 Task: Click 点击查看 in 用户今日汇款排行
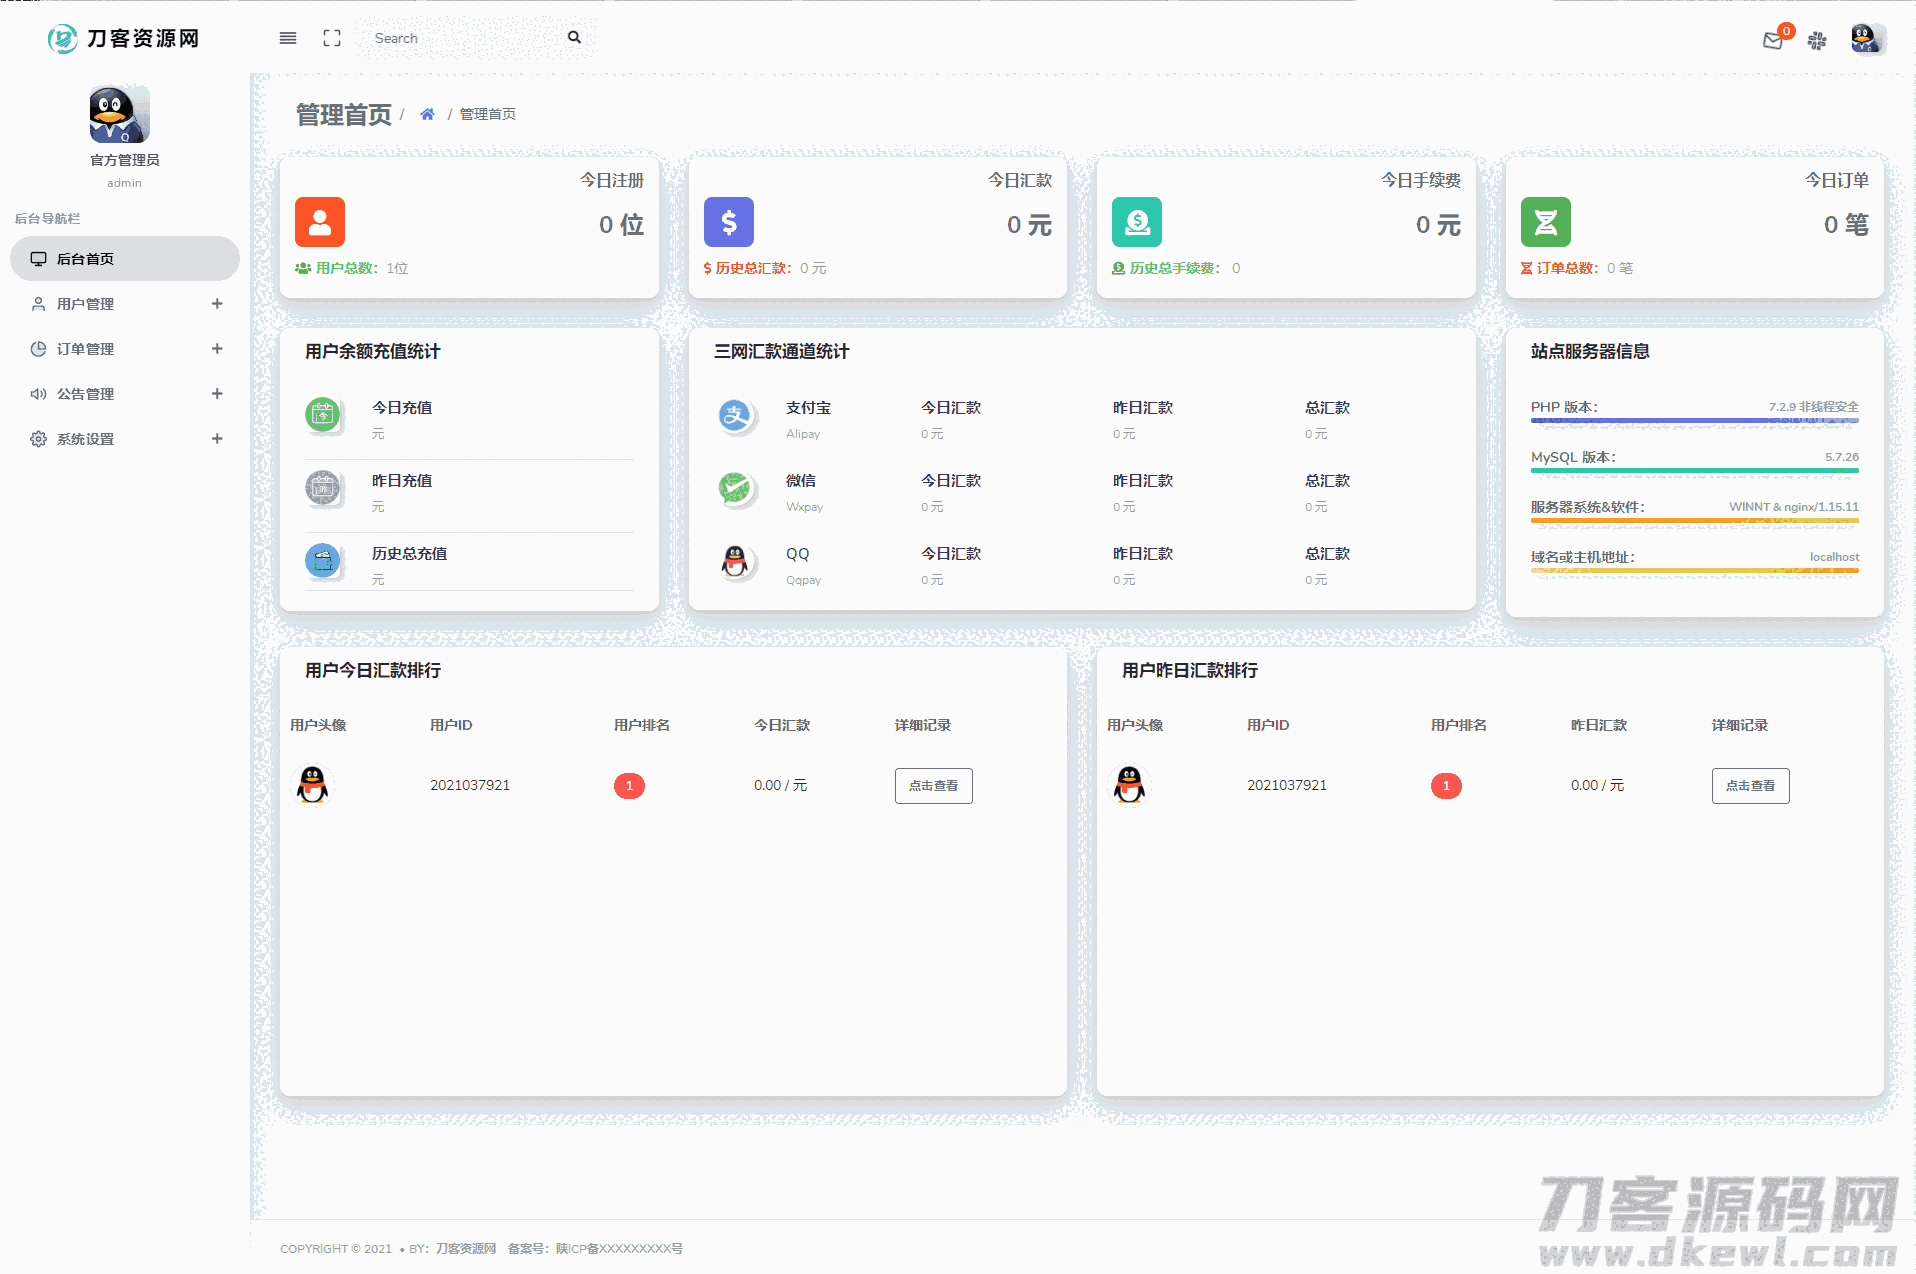click(x=933, y=786)
